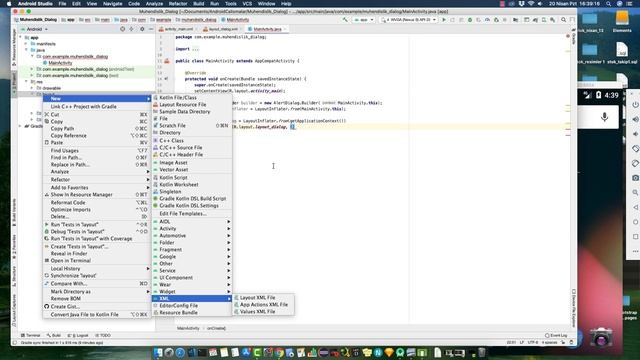Open stok_takip1.sql file on desktop
The width and height of the screenshot is (640, 360).
pos(622,54)
